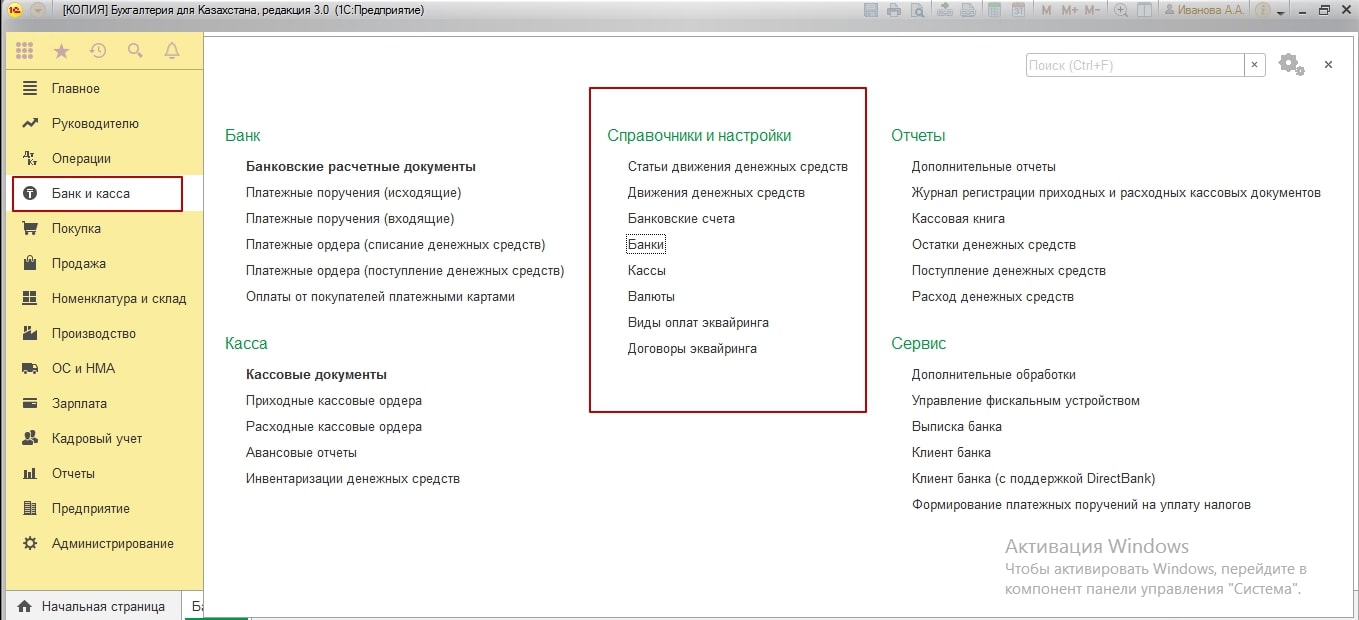Open the sections menu grid icon
This screenshot has height=620, width=1359.
pyautogui.click(x=25, y=51)
